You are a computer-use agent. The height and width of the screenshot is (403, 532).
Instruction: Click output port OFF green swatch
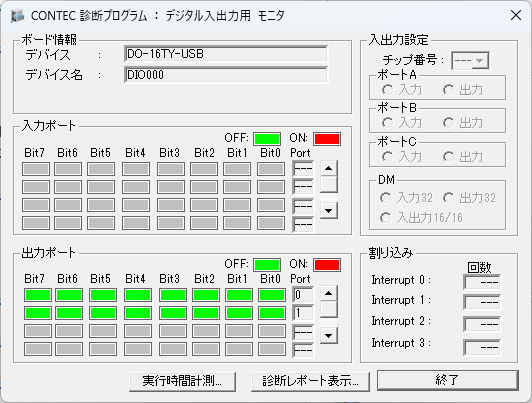267,265
